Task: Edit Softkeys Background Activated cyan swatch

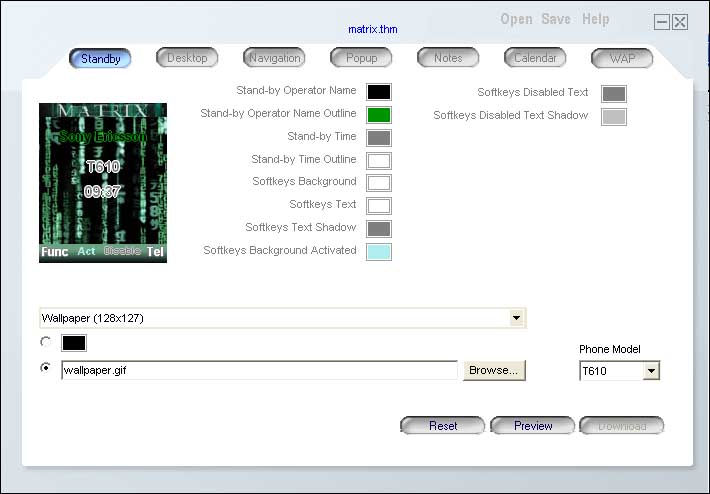Action: pos(379,252)
